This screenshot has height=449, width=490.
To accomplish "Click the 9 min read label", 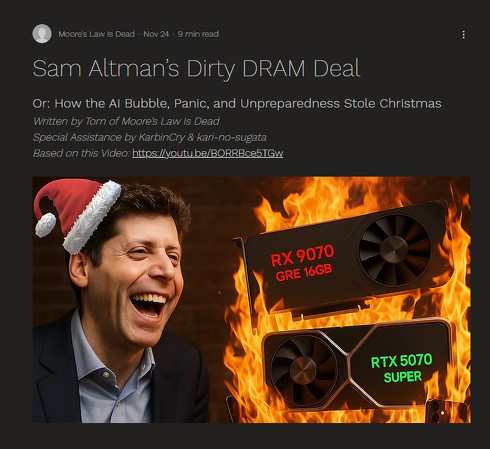I will tap(198, 34).
